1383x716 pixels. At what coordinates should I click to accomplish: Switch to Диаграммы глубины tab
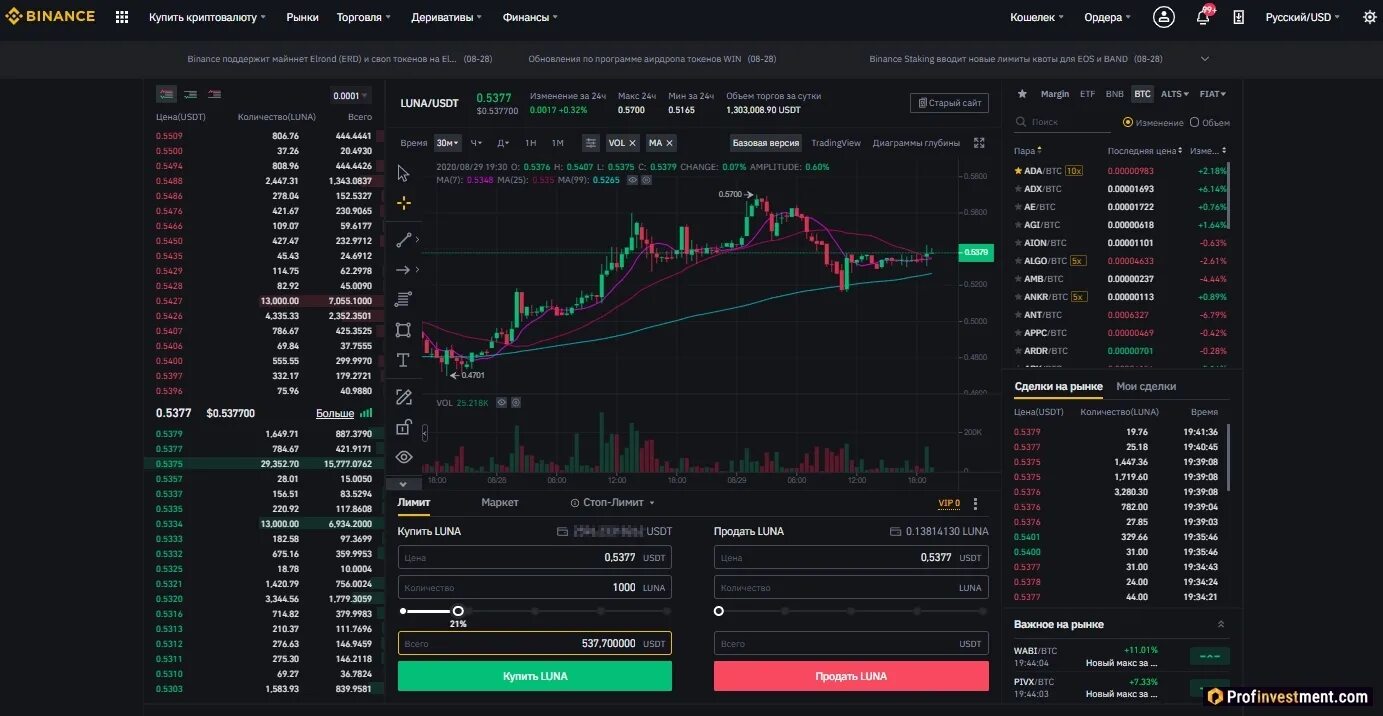(916, 143)
